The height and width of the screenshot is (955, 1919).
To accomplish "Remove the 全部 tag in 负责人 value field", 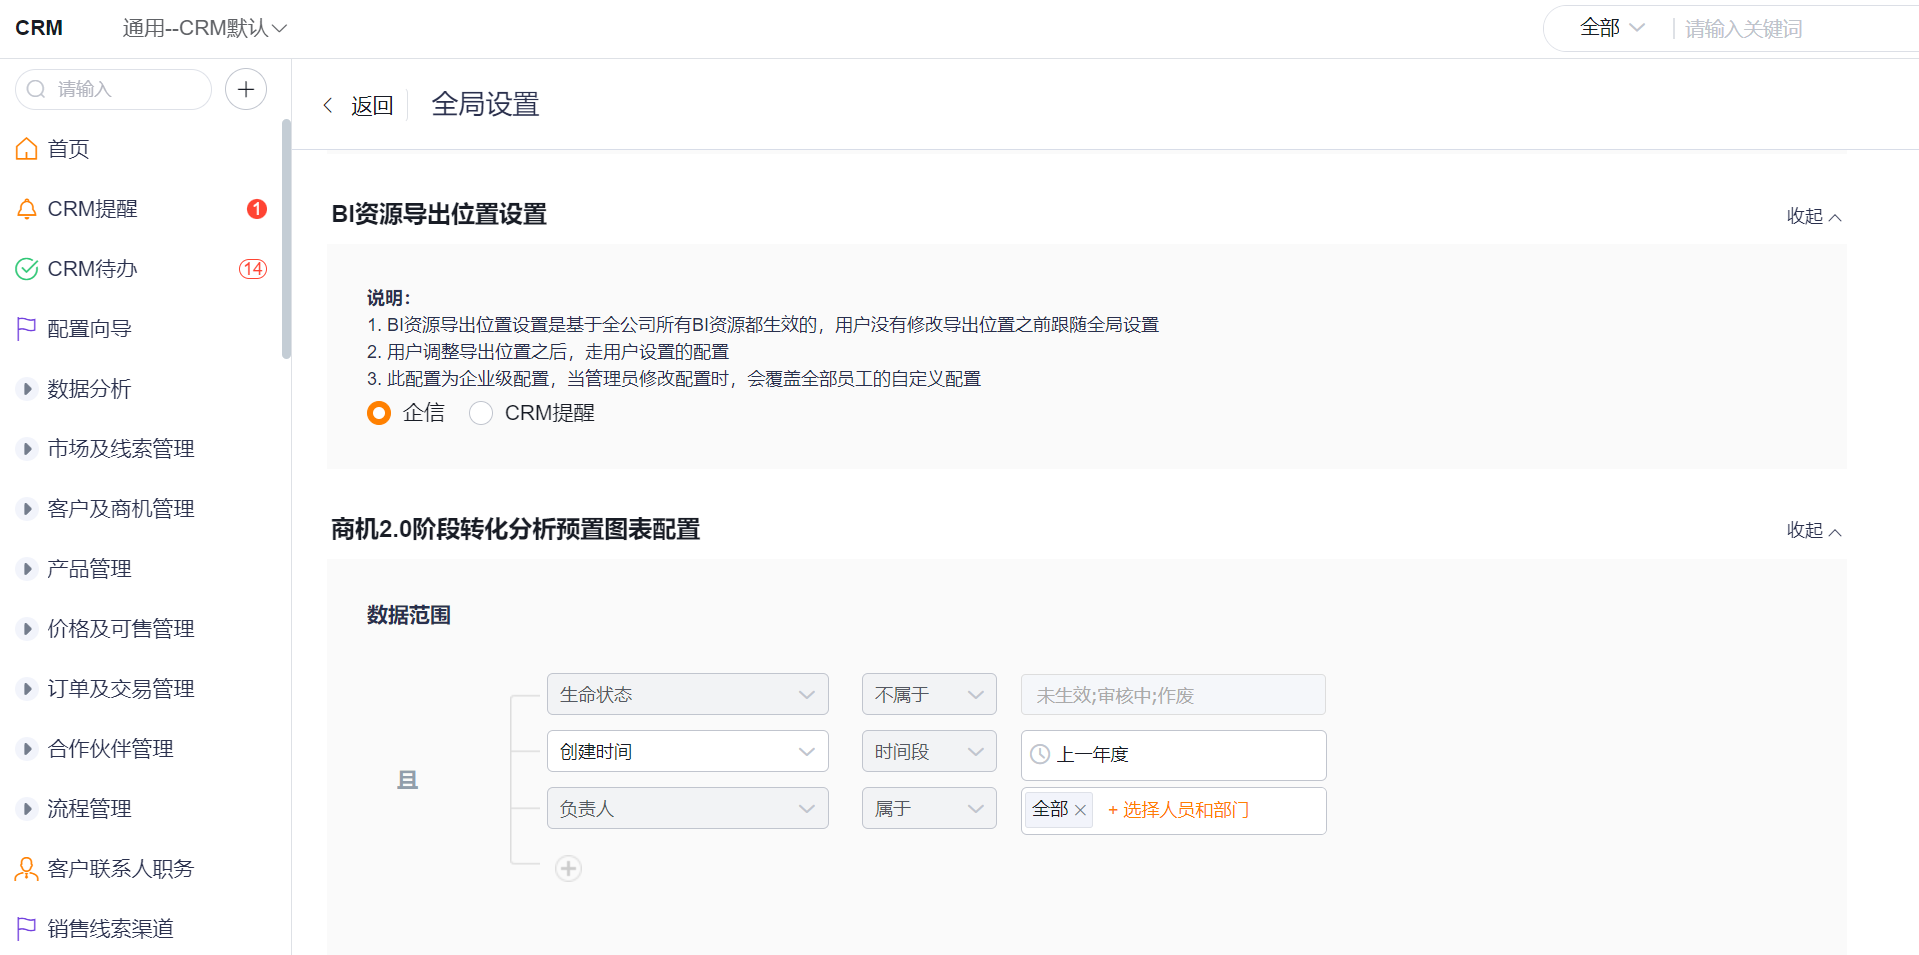I will click(1081, 810).
